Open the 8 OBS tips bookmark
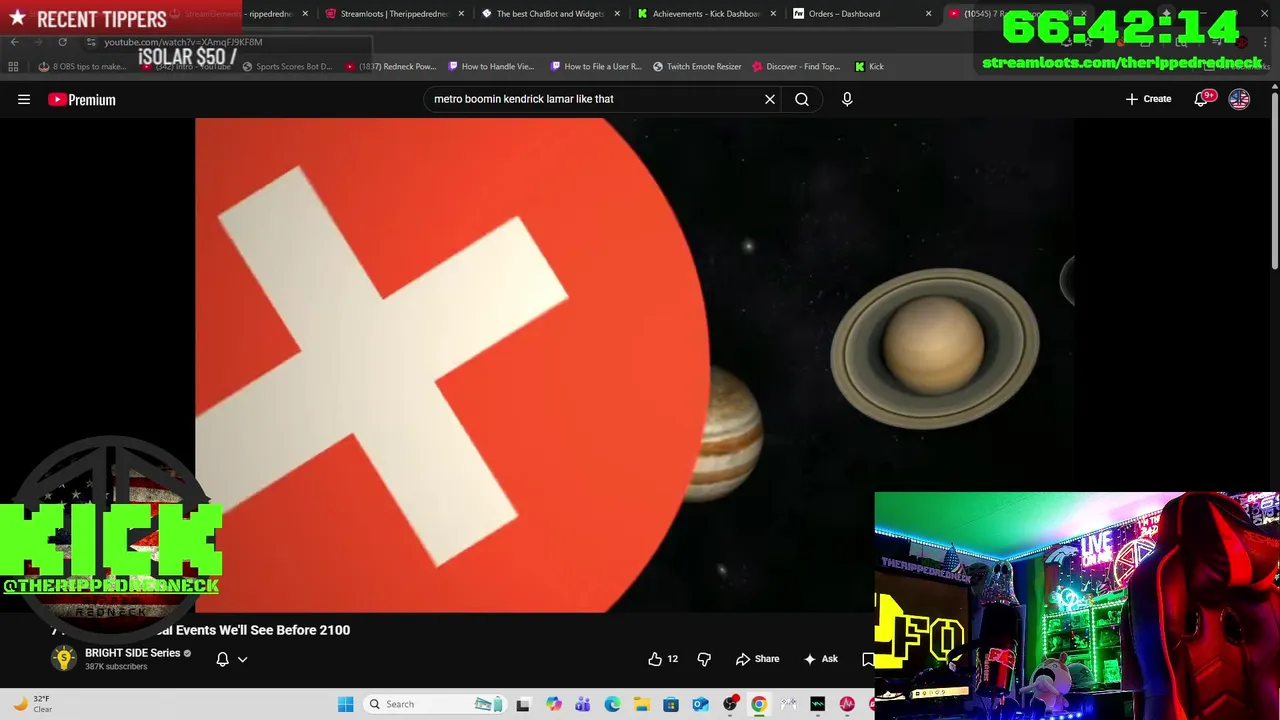The image size is (1280, 720). click(82, 66)
